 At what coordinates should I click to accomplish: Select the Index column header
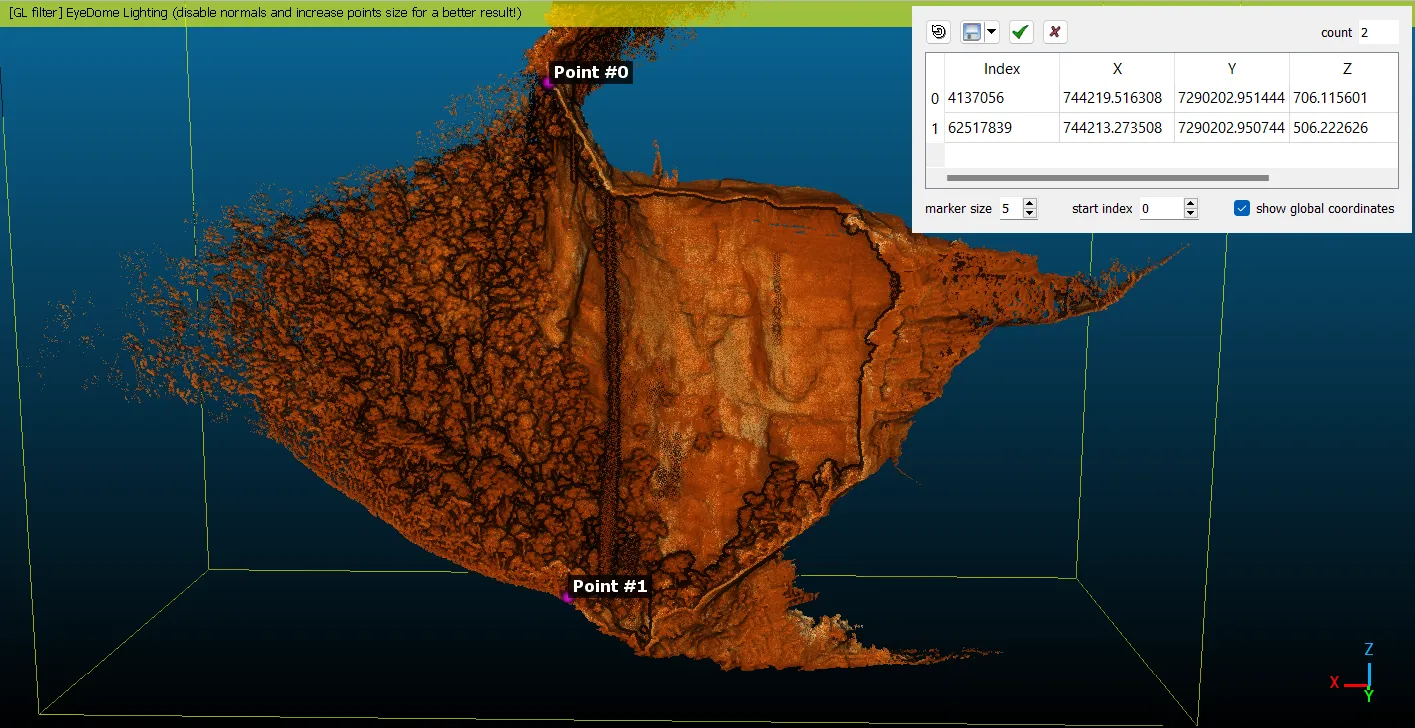[1001, 69]
